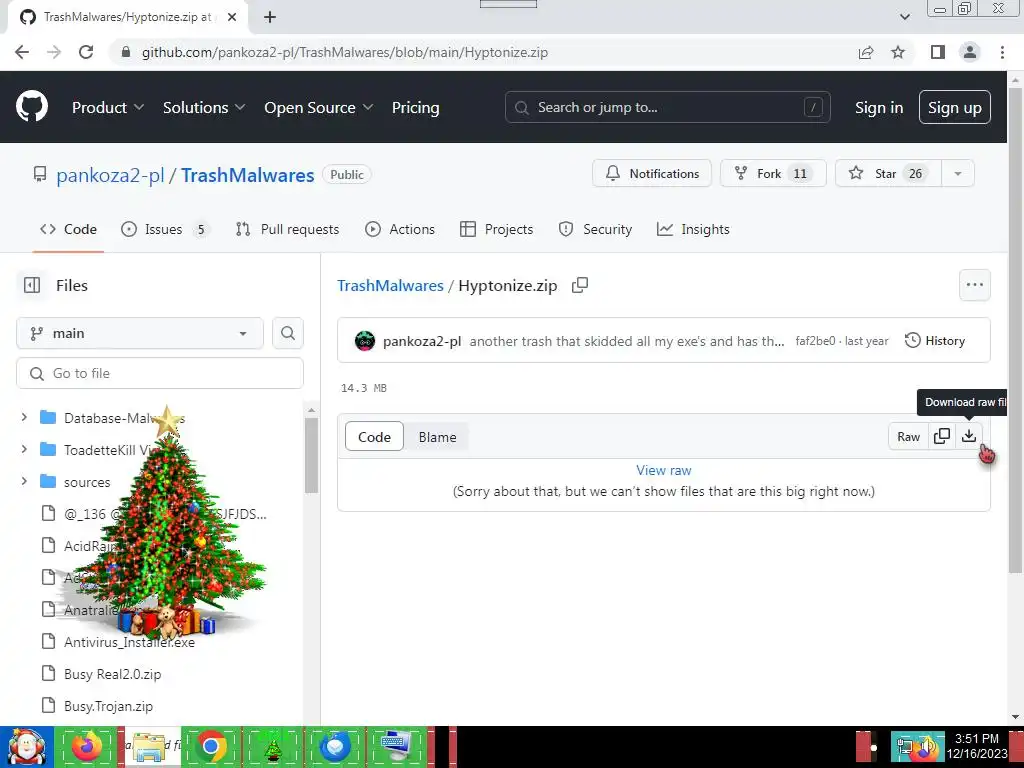
Task: Click the Sign up button
Action: tap(955, 107)
